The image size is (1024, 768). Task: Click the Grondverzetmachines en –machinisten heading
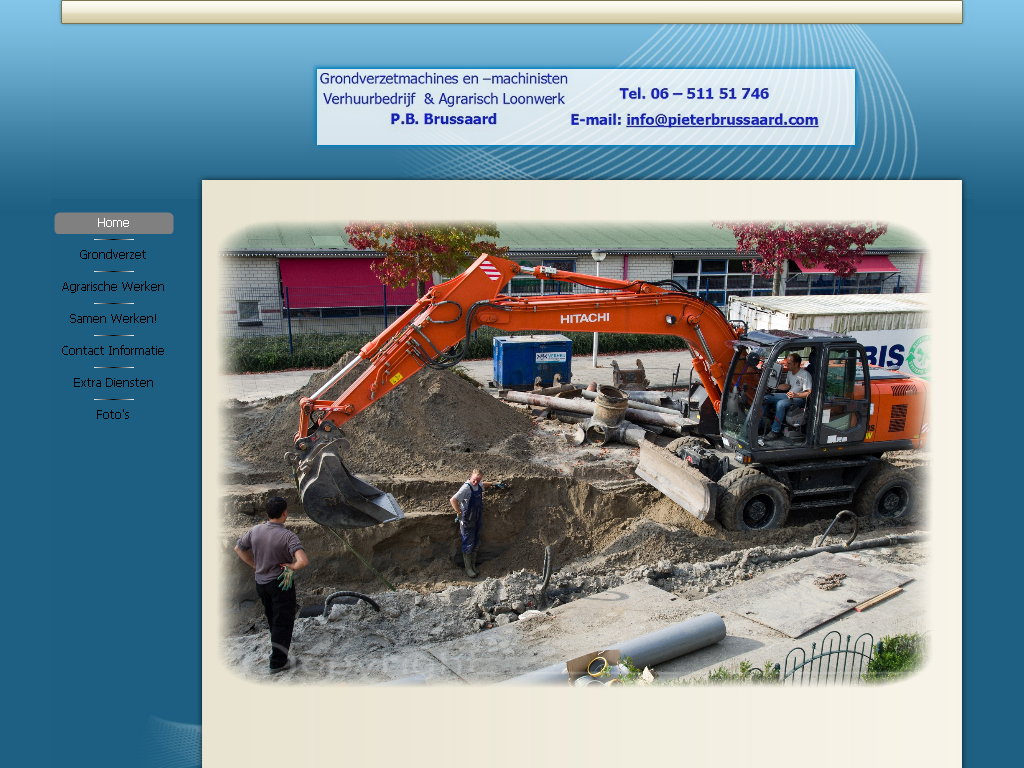443,78
